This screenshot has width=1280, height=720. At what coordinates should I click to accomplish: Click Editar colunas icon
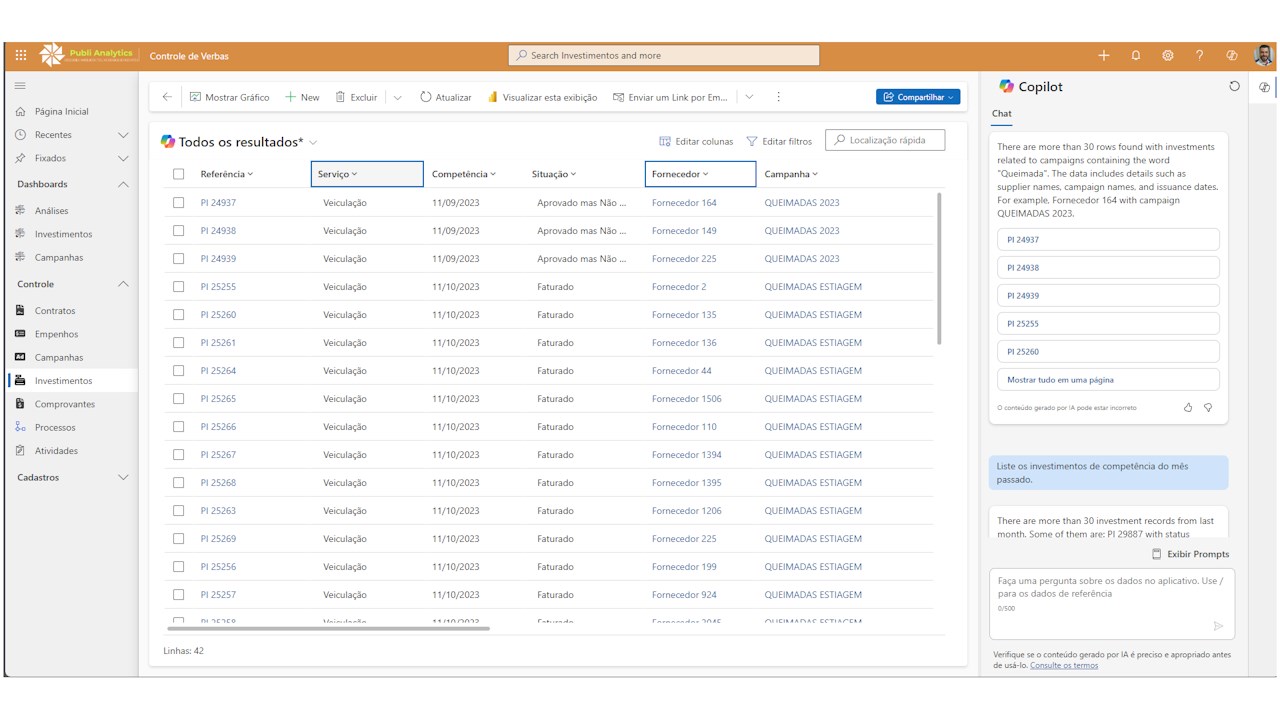[665, 141]
